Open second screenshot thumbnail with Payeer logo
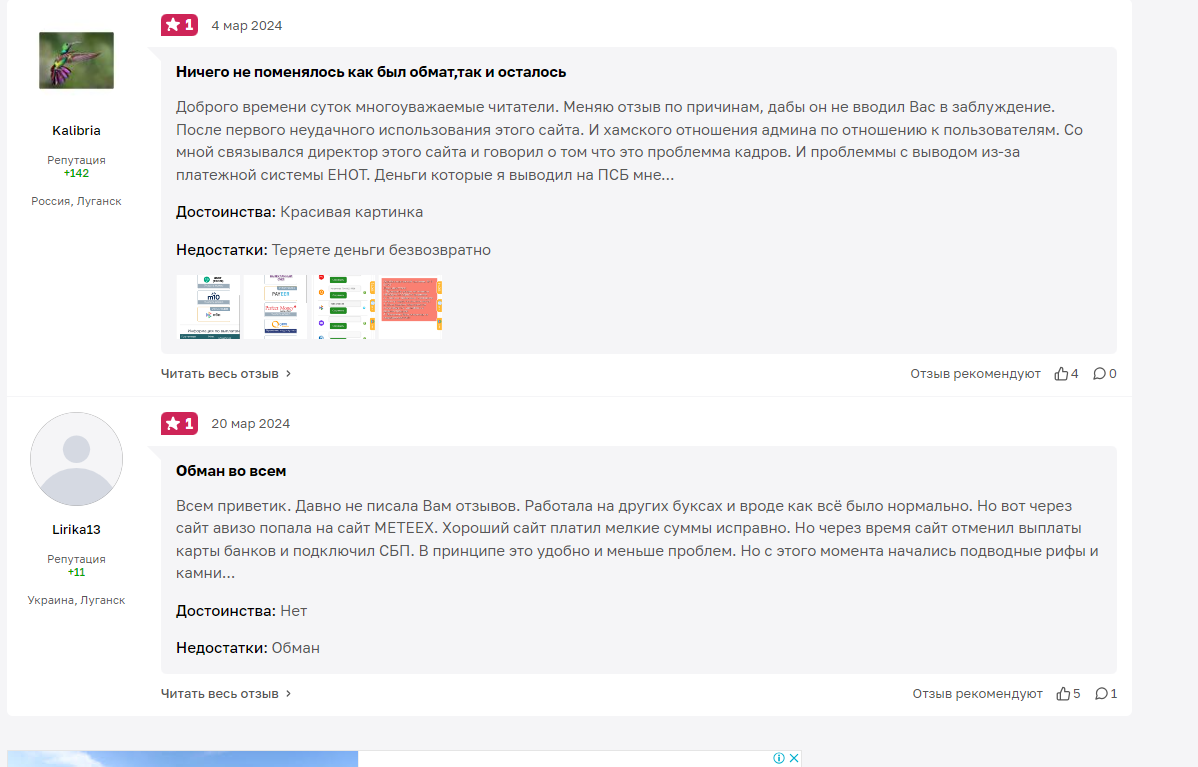 point(275,307)
